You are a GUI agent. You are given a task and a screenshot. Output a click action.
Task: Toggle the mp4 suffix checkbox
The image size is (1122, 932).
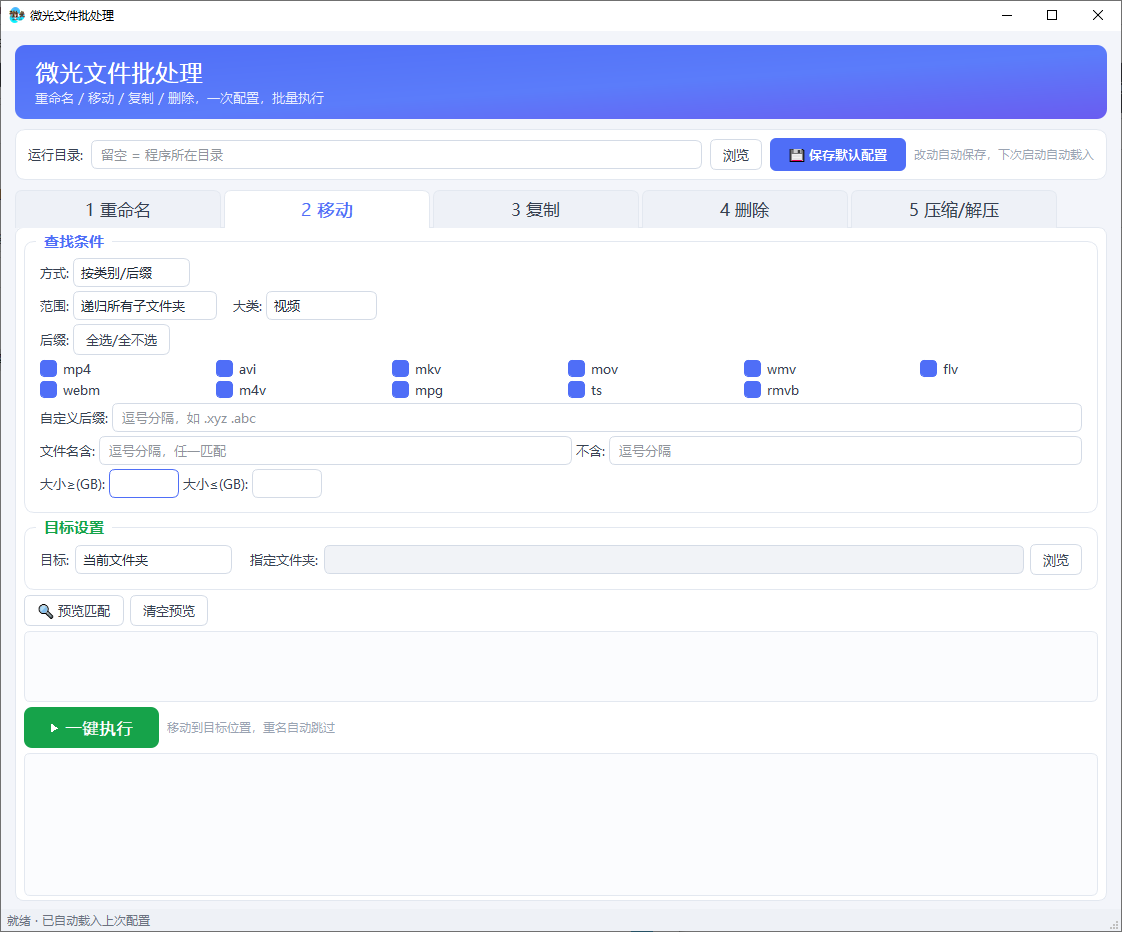tap(49, 369)
